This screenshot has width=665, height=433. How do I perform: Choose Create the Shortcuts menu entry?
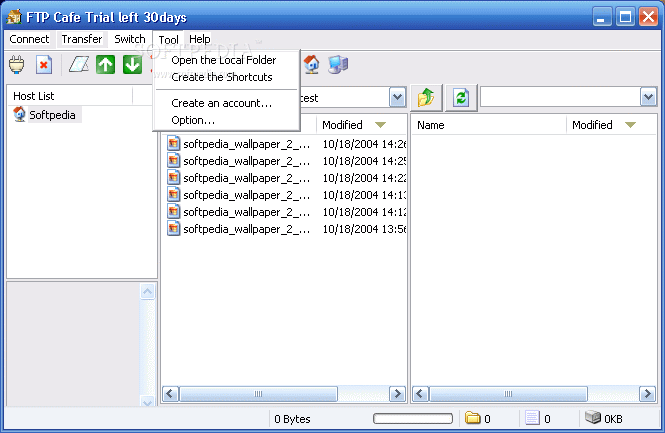pos(227,77)
